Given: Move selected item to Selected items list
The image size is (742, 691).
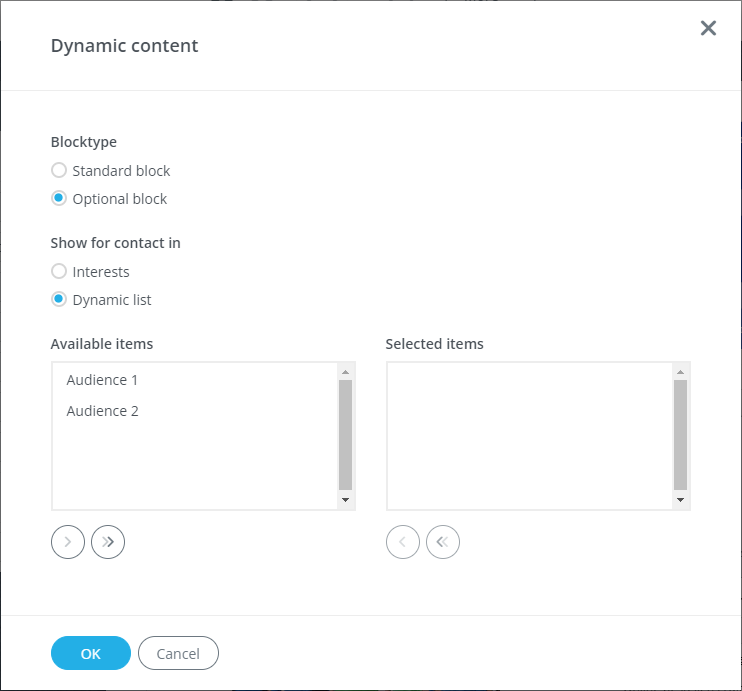Looking at the screenshot, I should pyautogui.click(x=68, y=542).
